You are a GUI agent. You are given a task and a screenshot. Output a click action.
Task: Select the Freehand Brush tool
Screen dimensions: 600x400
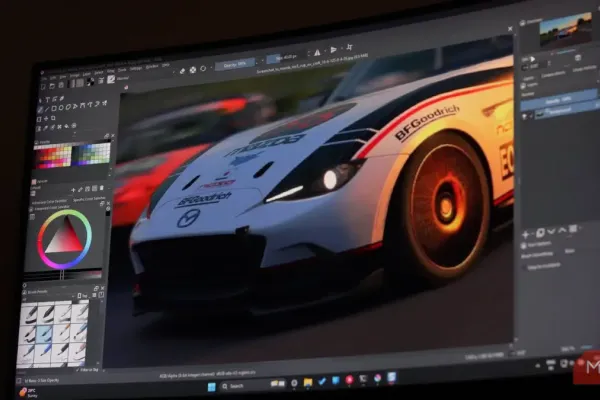point(40,109)
